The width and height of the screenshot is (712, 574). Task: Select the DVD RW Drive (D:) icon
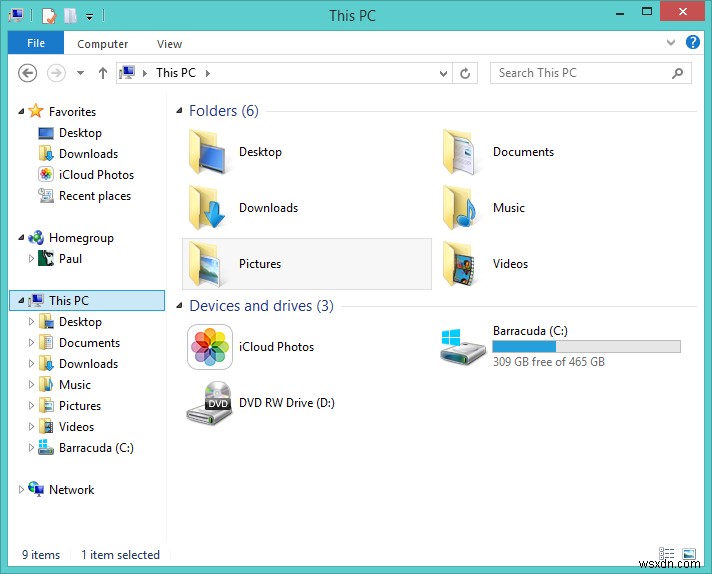point(209,403)
